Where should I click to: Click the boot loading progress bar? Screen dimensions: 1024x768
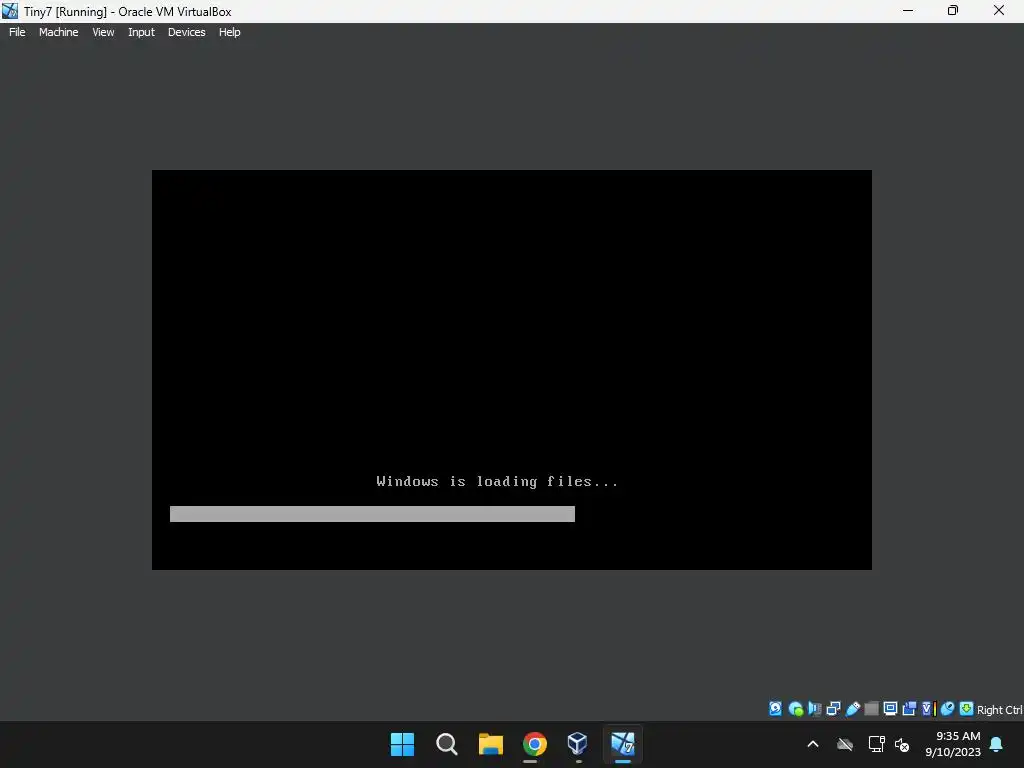tap(372, 514)
